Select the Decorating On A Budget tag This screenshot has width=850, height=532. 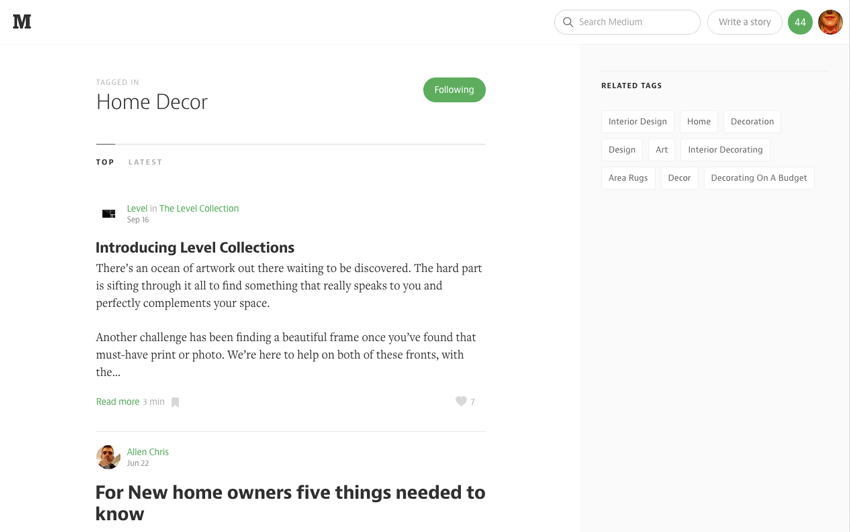point(759,178)
